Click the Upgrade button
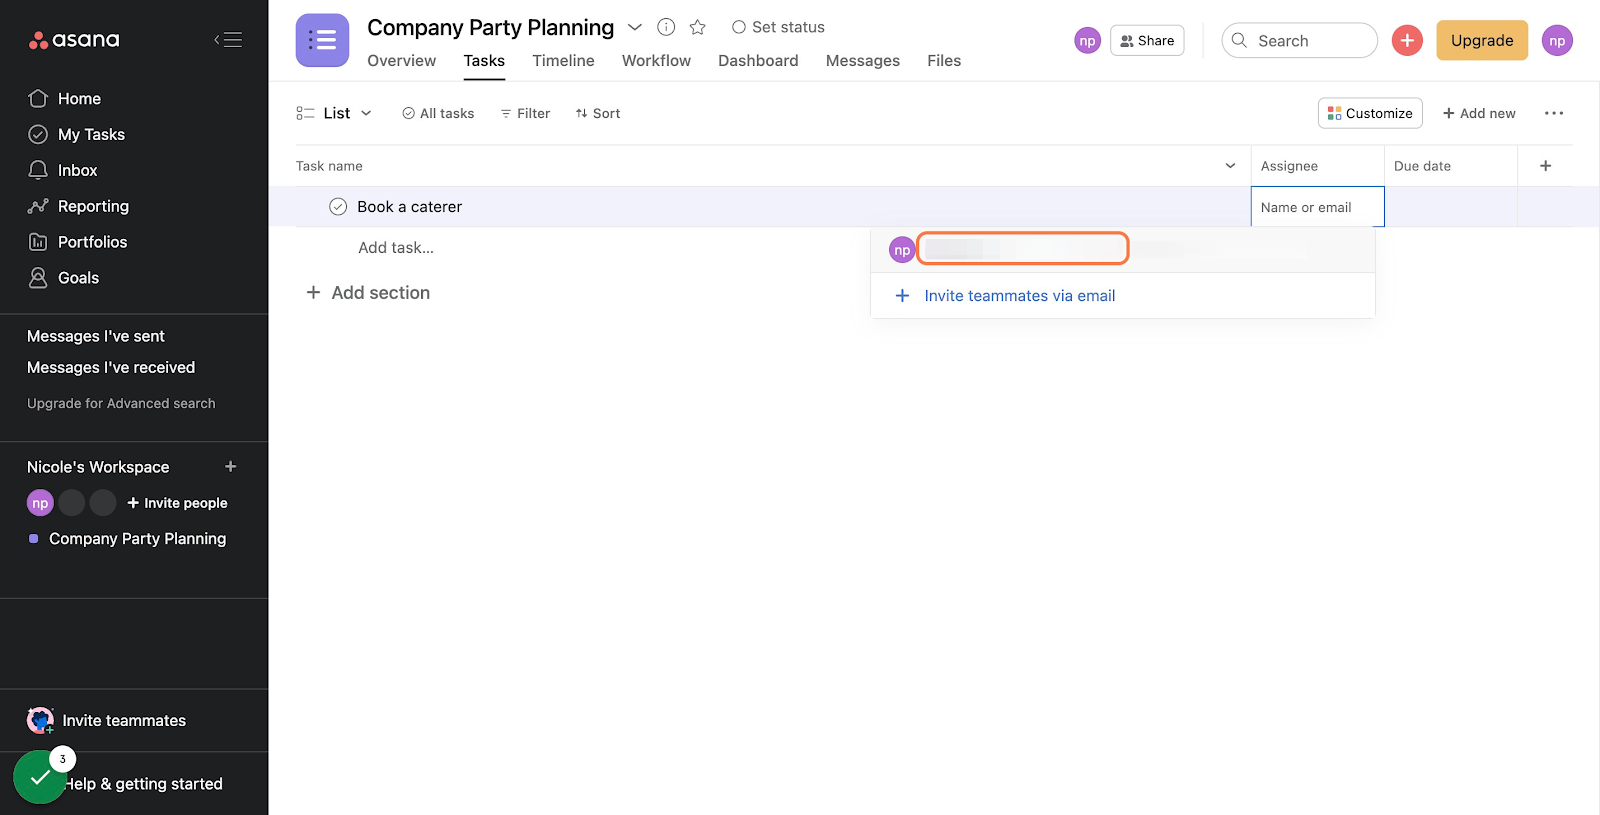 [1482, 40]
